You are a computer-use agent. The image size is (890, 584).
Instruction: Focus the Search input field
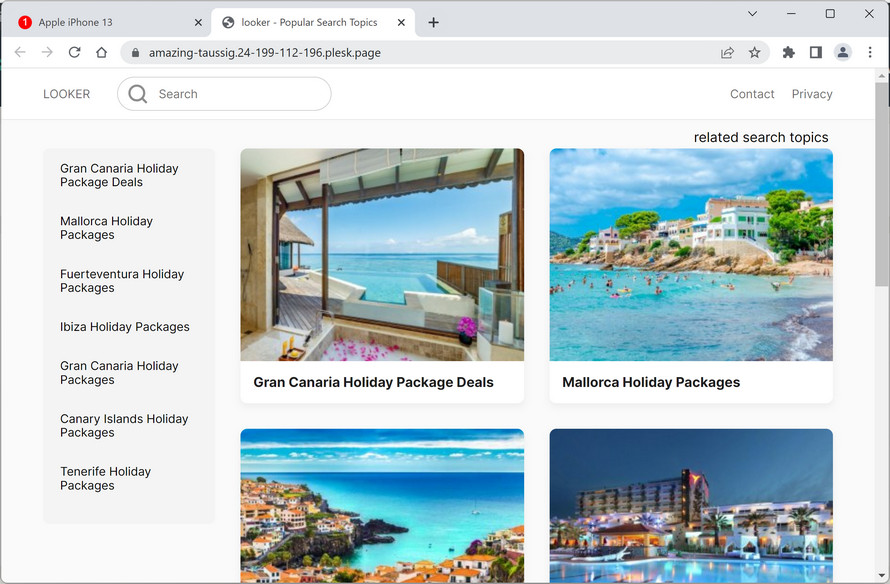224,94
